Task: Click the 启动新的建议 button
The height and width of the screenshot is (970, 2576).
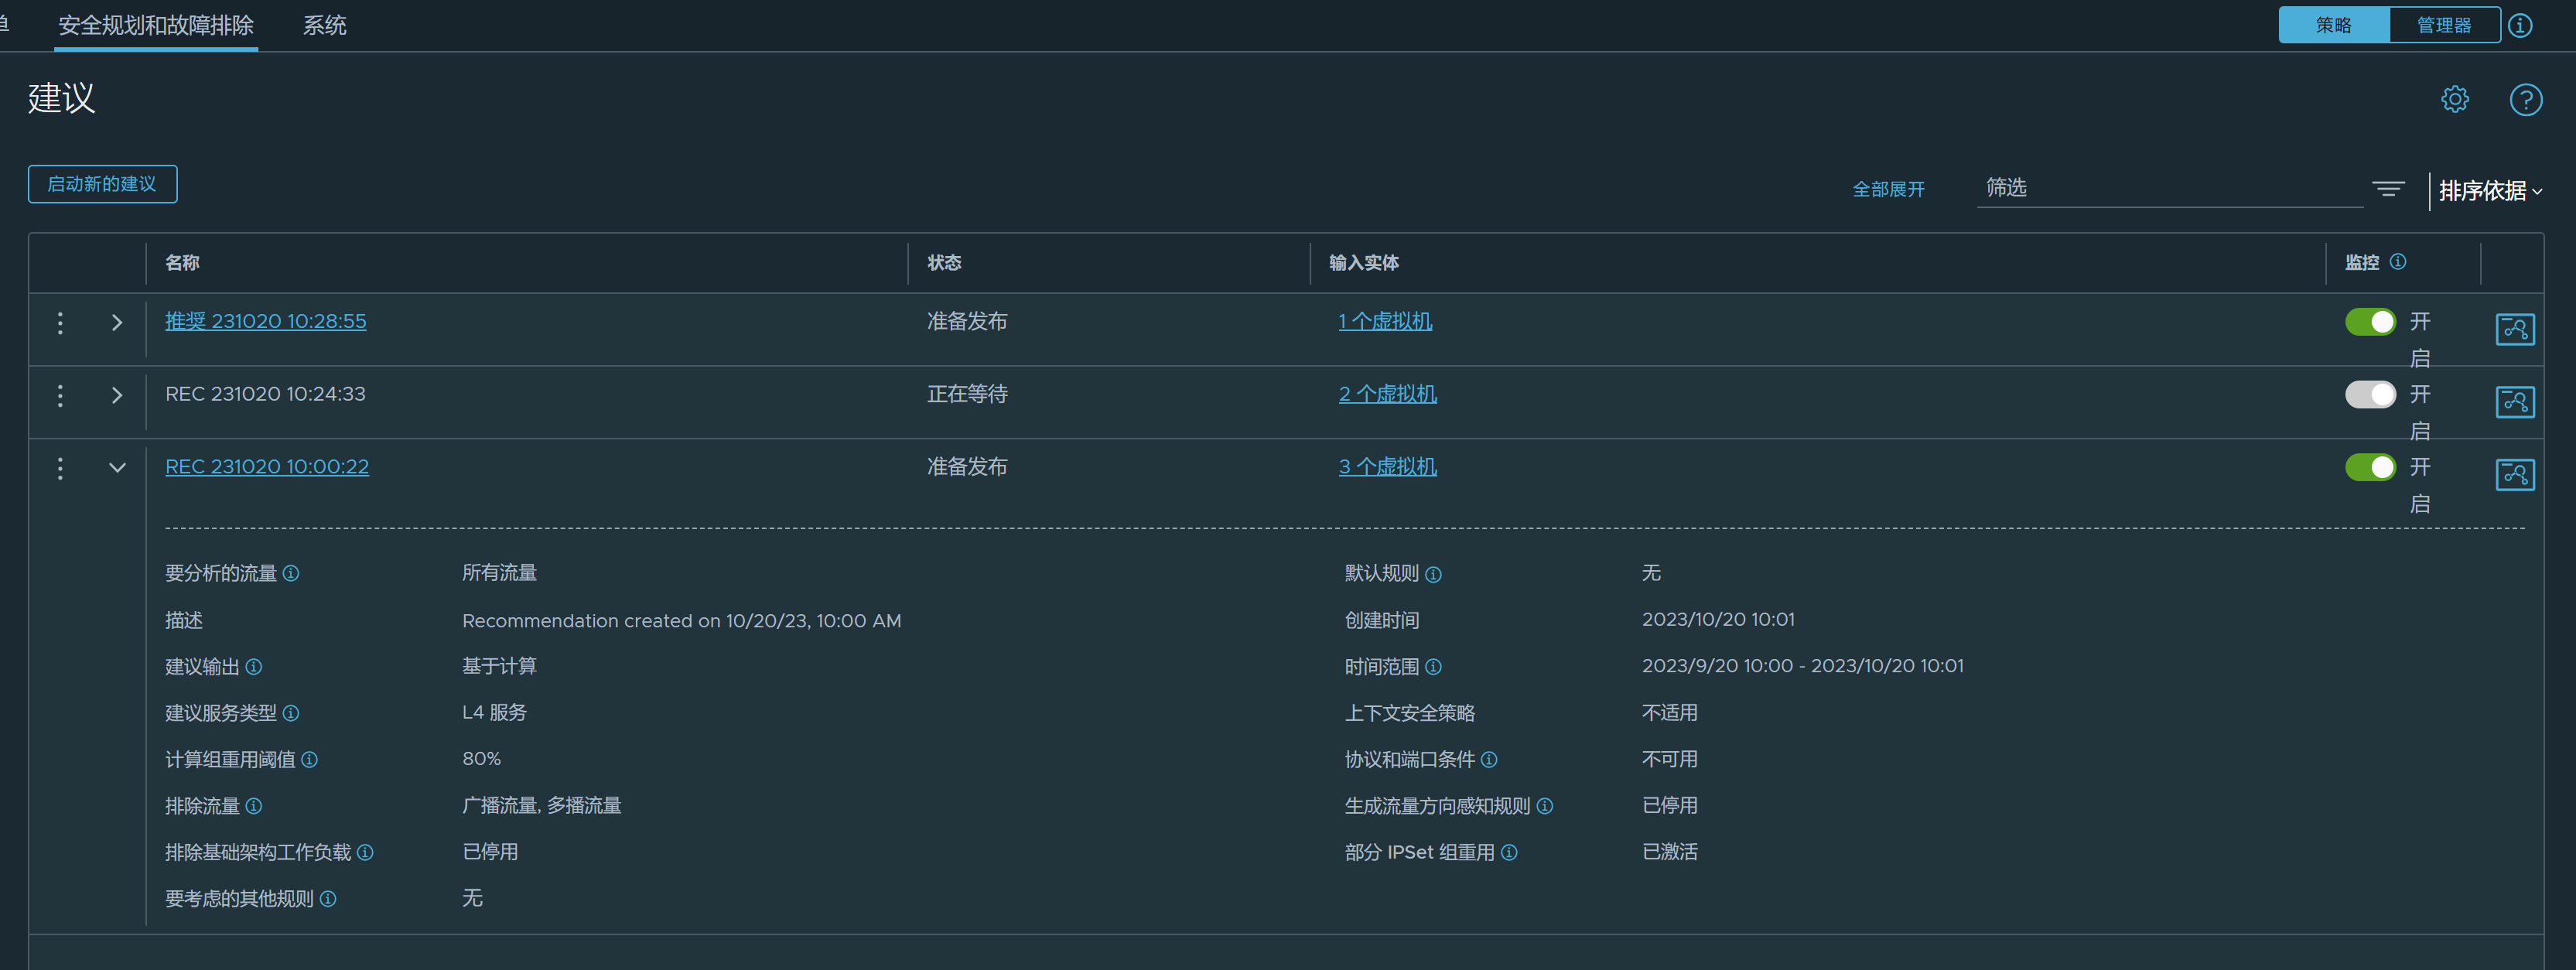Action: (x=102, y=184)
